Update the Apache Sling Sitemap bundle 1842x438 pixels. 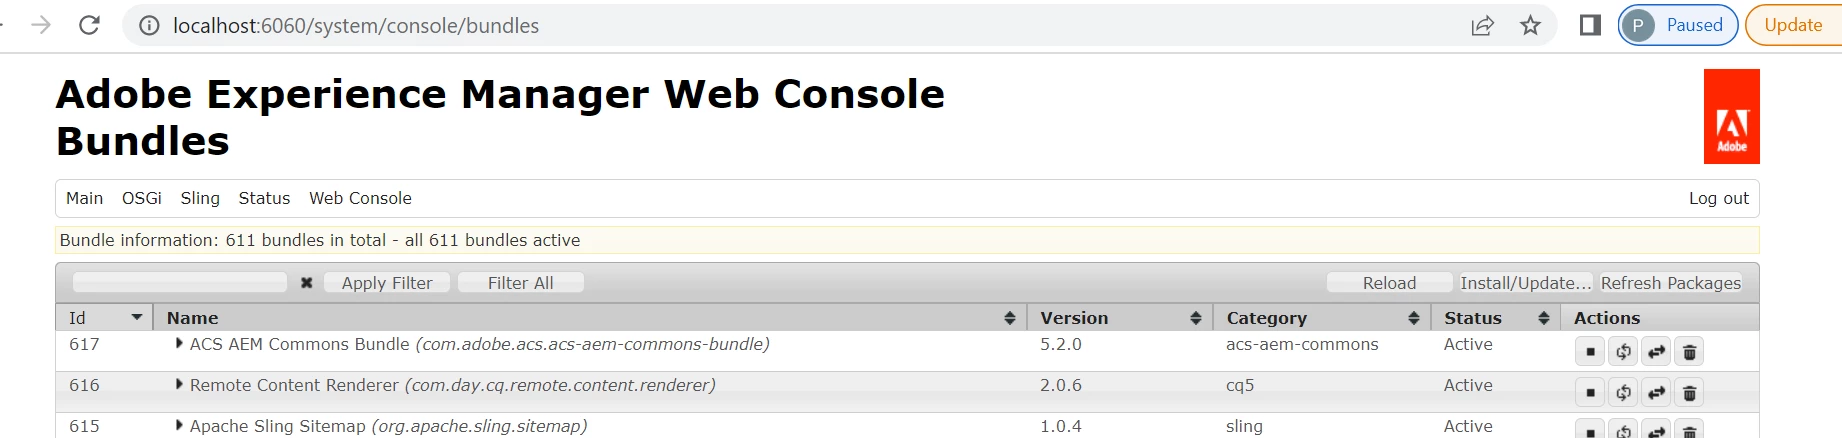[x=1656, y=430]
